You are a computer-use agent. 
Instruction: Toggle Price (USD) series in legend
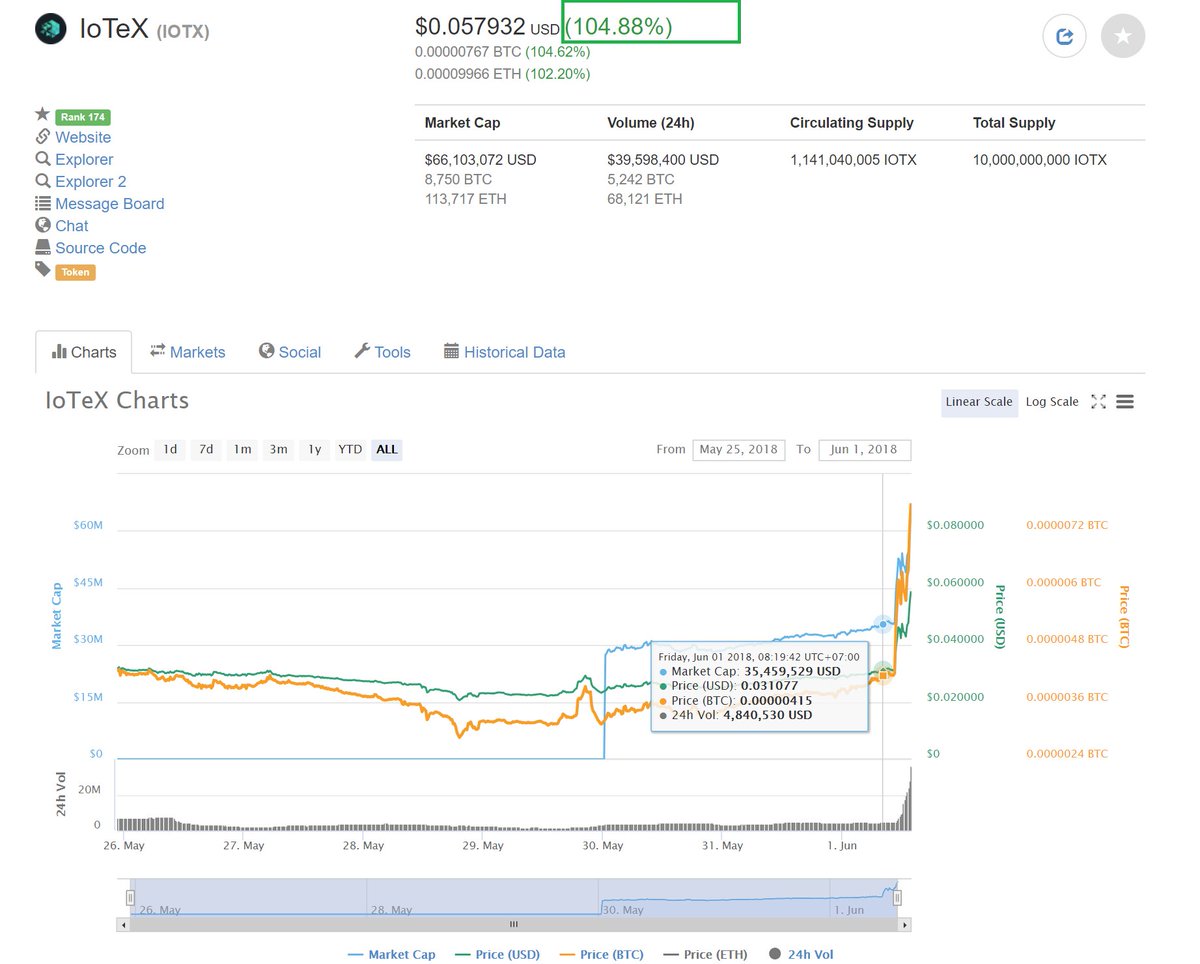(x=497, y=954)
